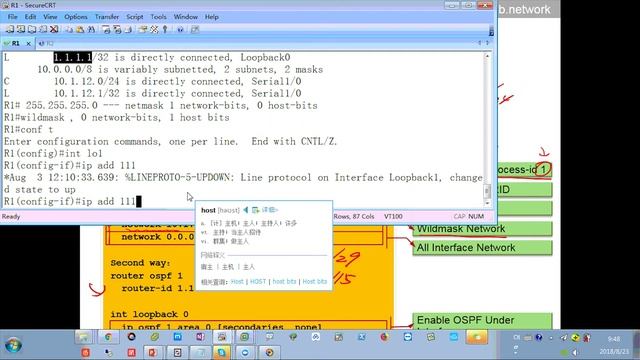Click the first 'host bits' related link
640x360 pixels.
[284, 282]
